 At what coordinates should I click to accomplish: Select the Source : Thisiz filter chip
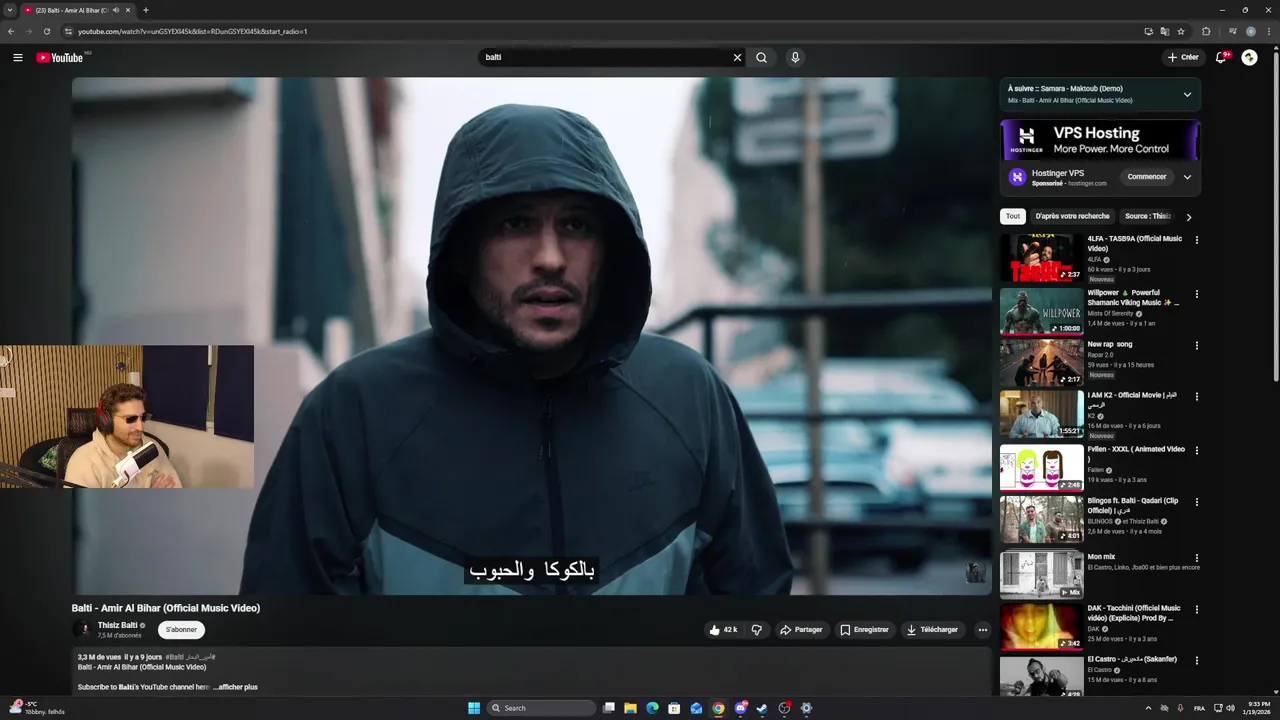point(1147,216)
